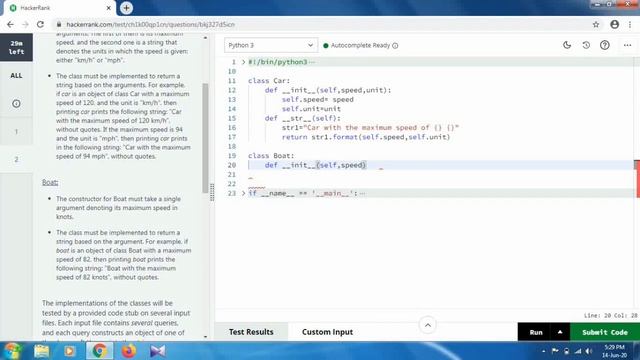Screen dimensions: 640x360
Task: Show hidden tray icons arrow
Action: 543,351
